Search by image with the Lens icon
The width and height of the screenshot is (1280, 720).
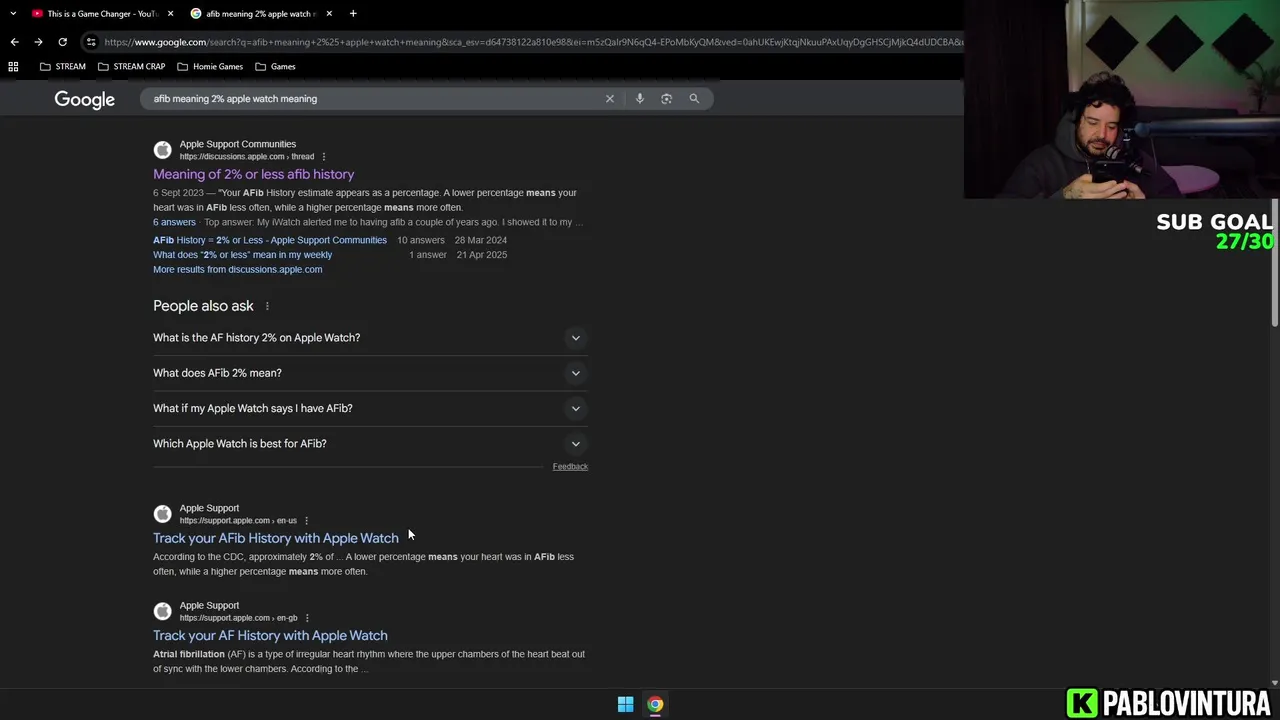pyautogui.click(x=666, y=98)
